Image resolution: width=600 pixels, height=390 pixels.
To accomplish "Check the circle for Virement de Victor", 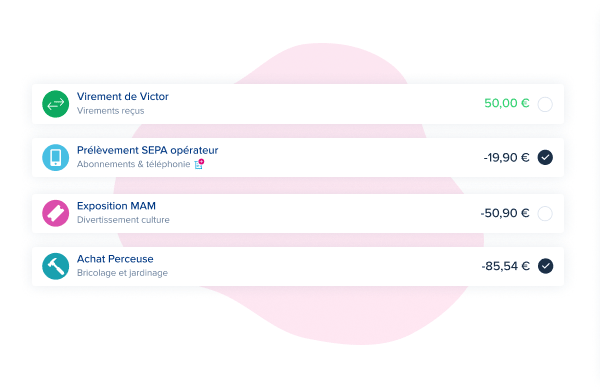I will point(545,104).
